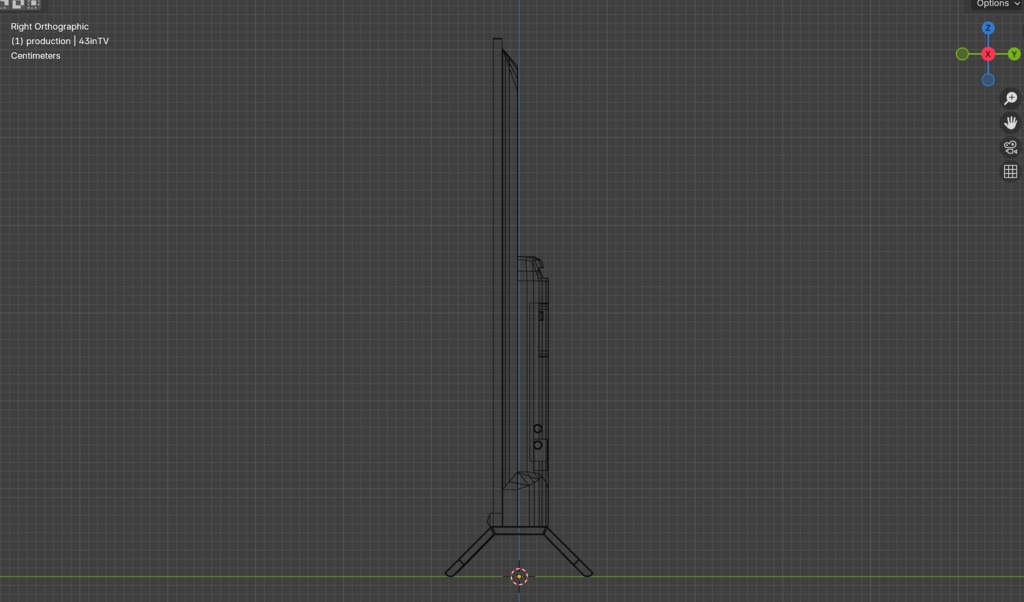Click the green Y axis gizmo handle
The height and width of the screenshot is (602, 1024).
point(1014,54)
